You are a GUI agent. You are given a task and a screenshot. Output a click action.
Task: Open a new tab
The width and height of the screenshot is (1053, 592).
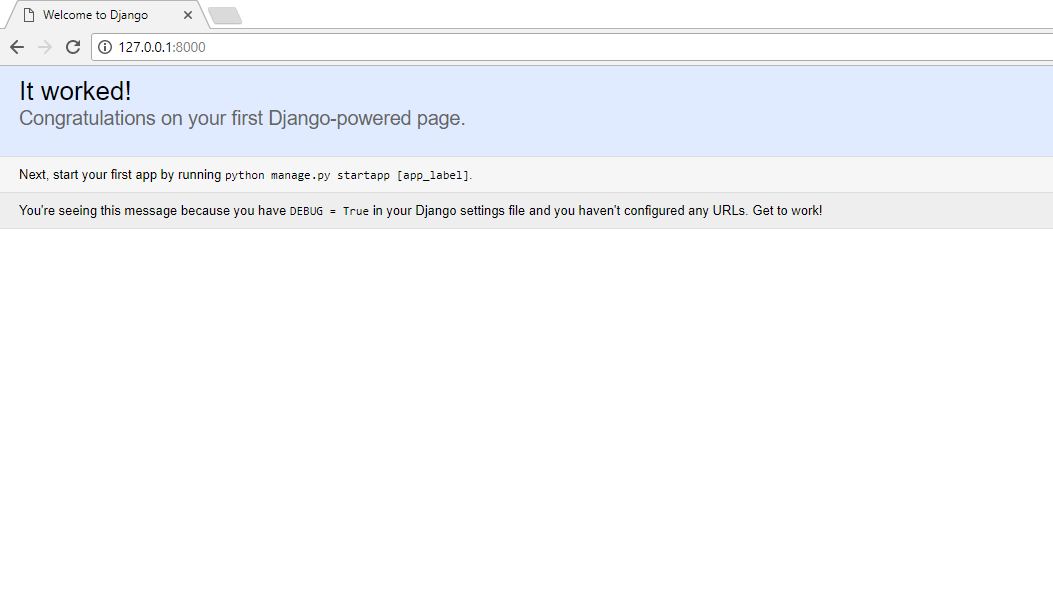[x=225, y=15]
